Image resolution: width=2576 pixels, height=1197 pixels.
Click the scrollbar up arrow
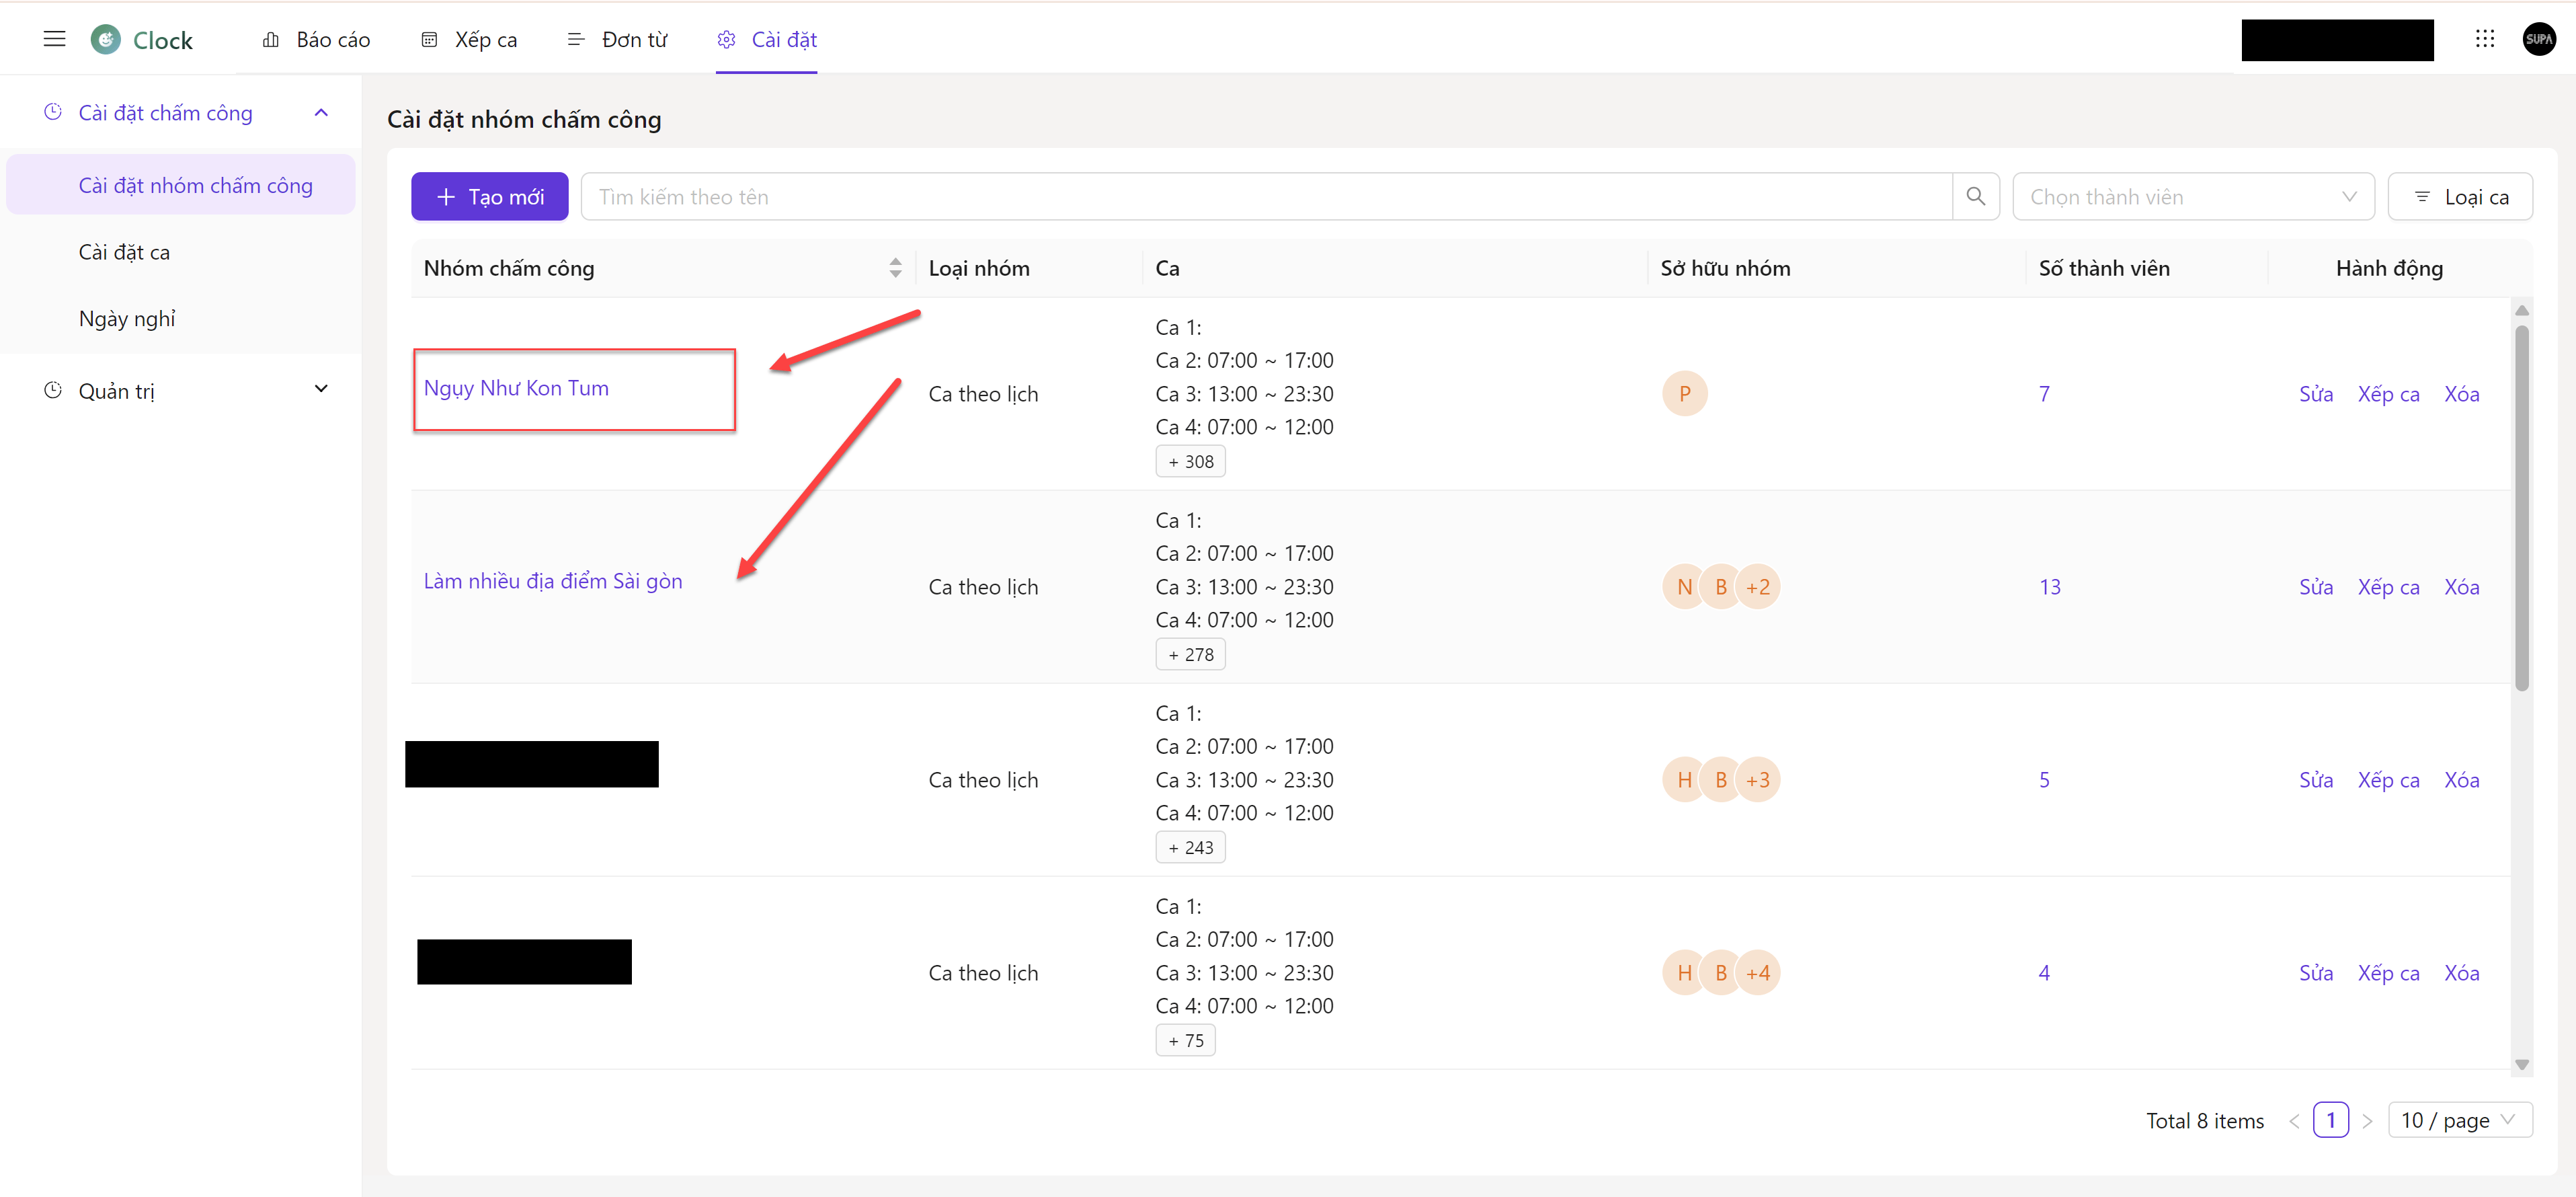(2521, 310)
